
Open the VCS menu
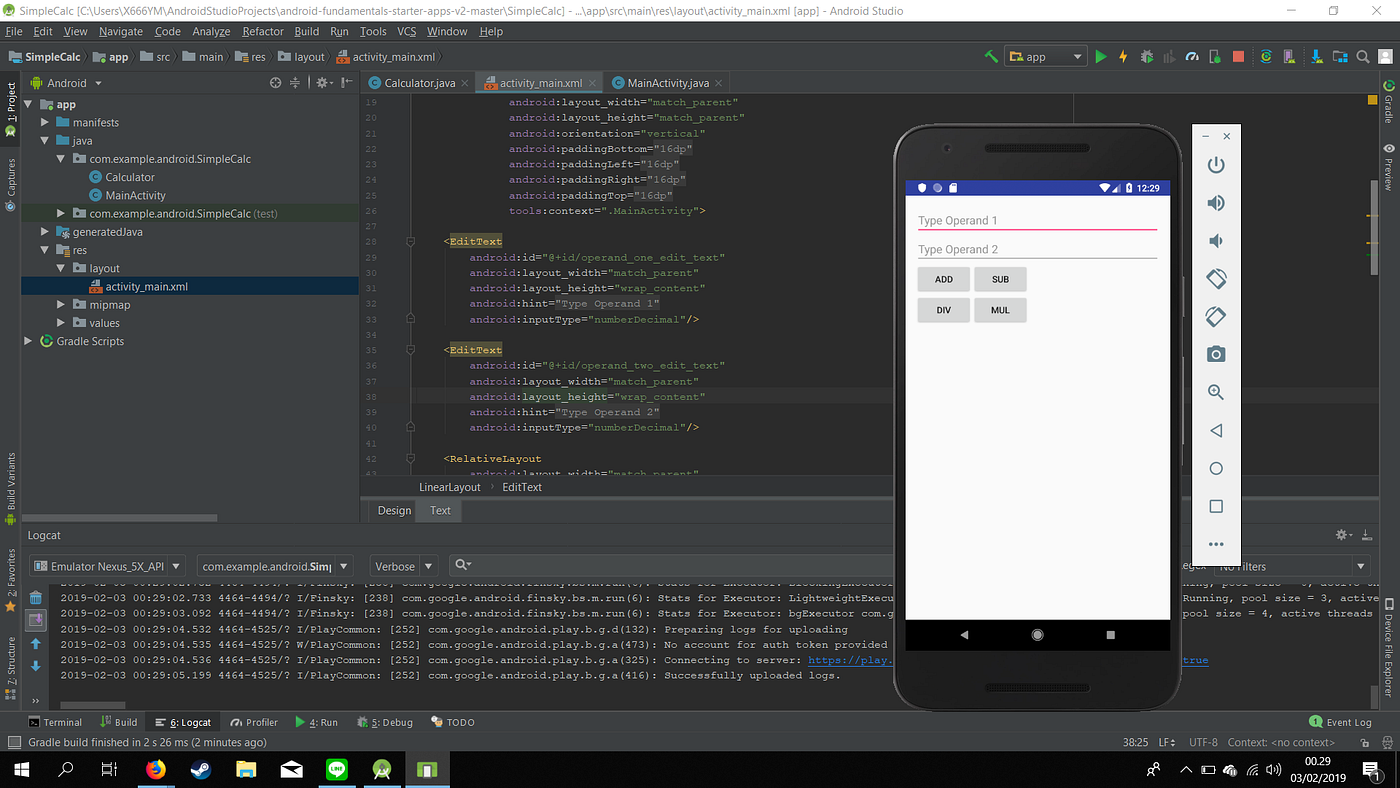pos(406,32)
